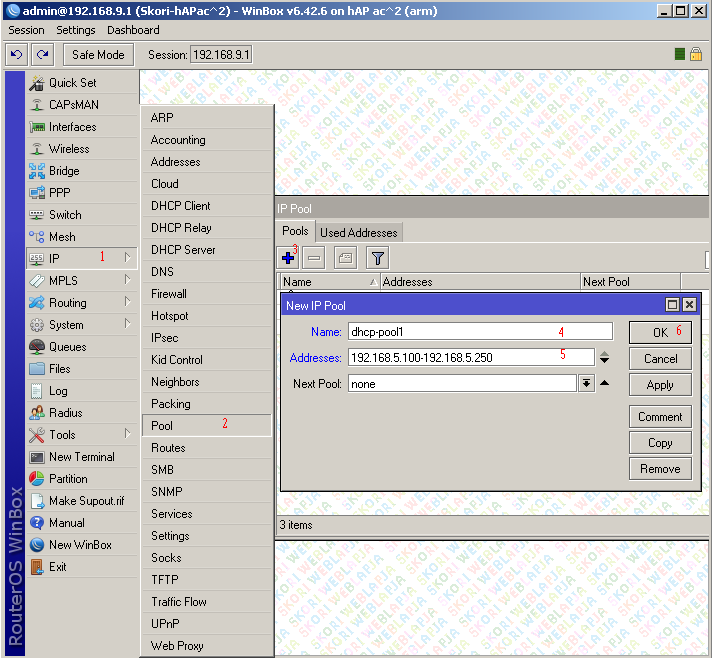Click the blue plus Add pool icon

tap(289, 258)
